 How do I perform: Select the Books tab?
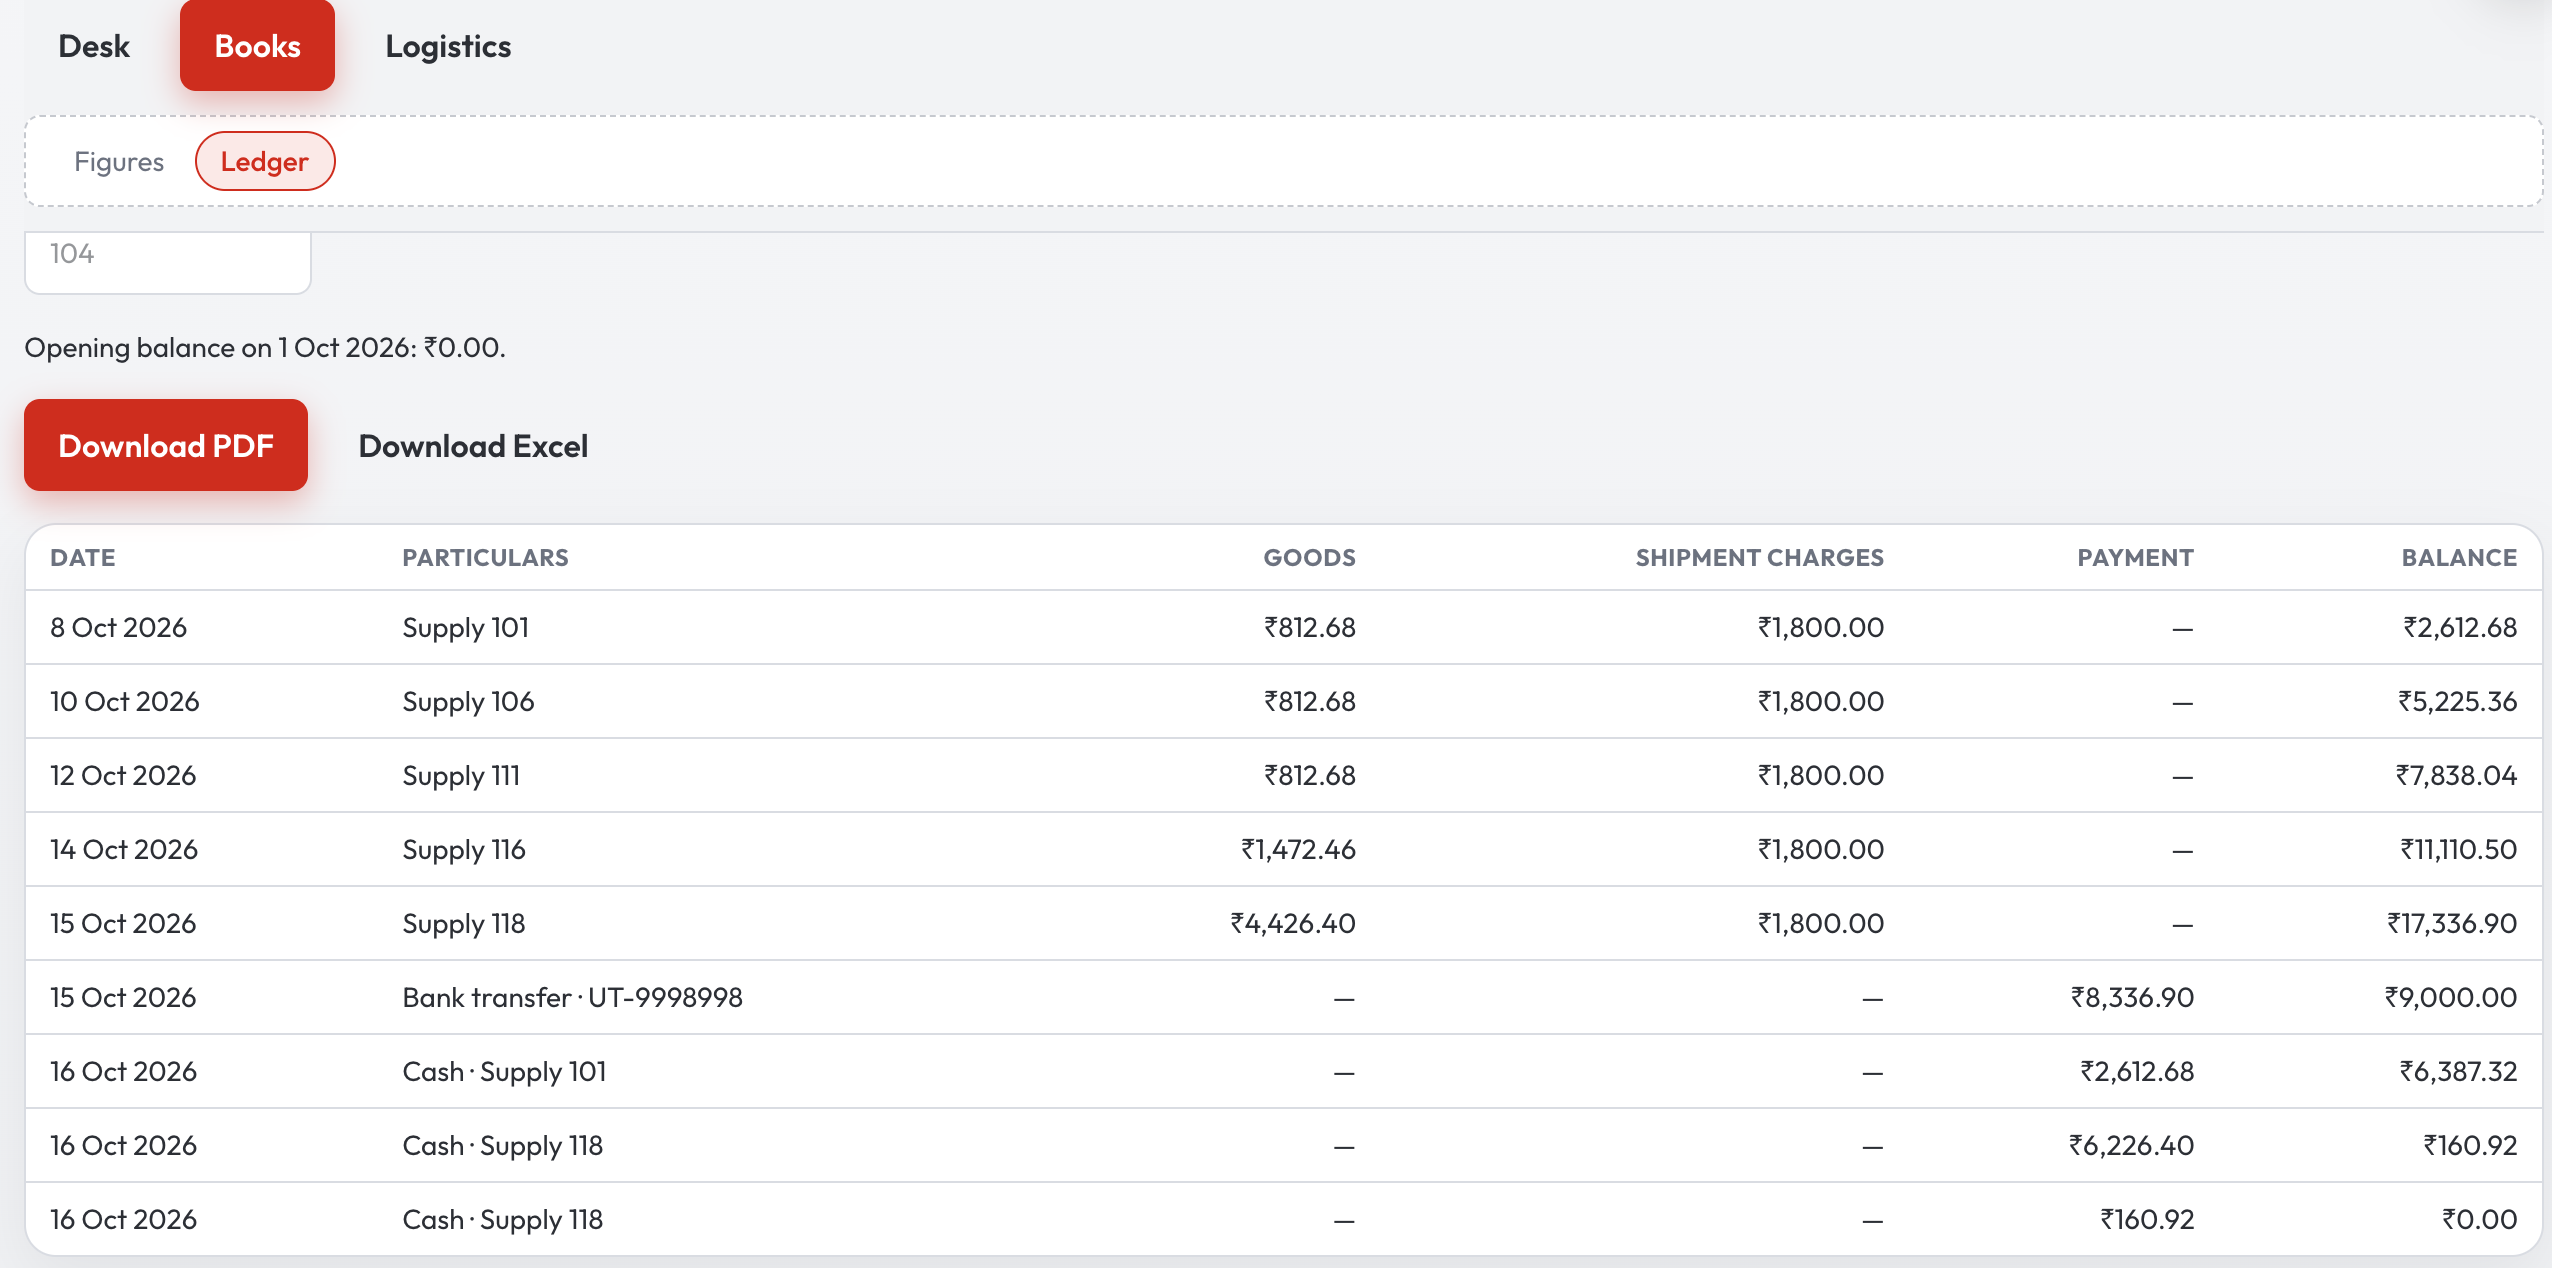pos(257,46)
